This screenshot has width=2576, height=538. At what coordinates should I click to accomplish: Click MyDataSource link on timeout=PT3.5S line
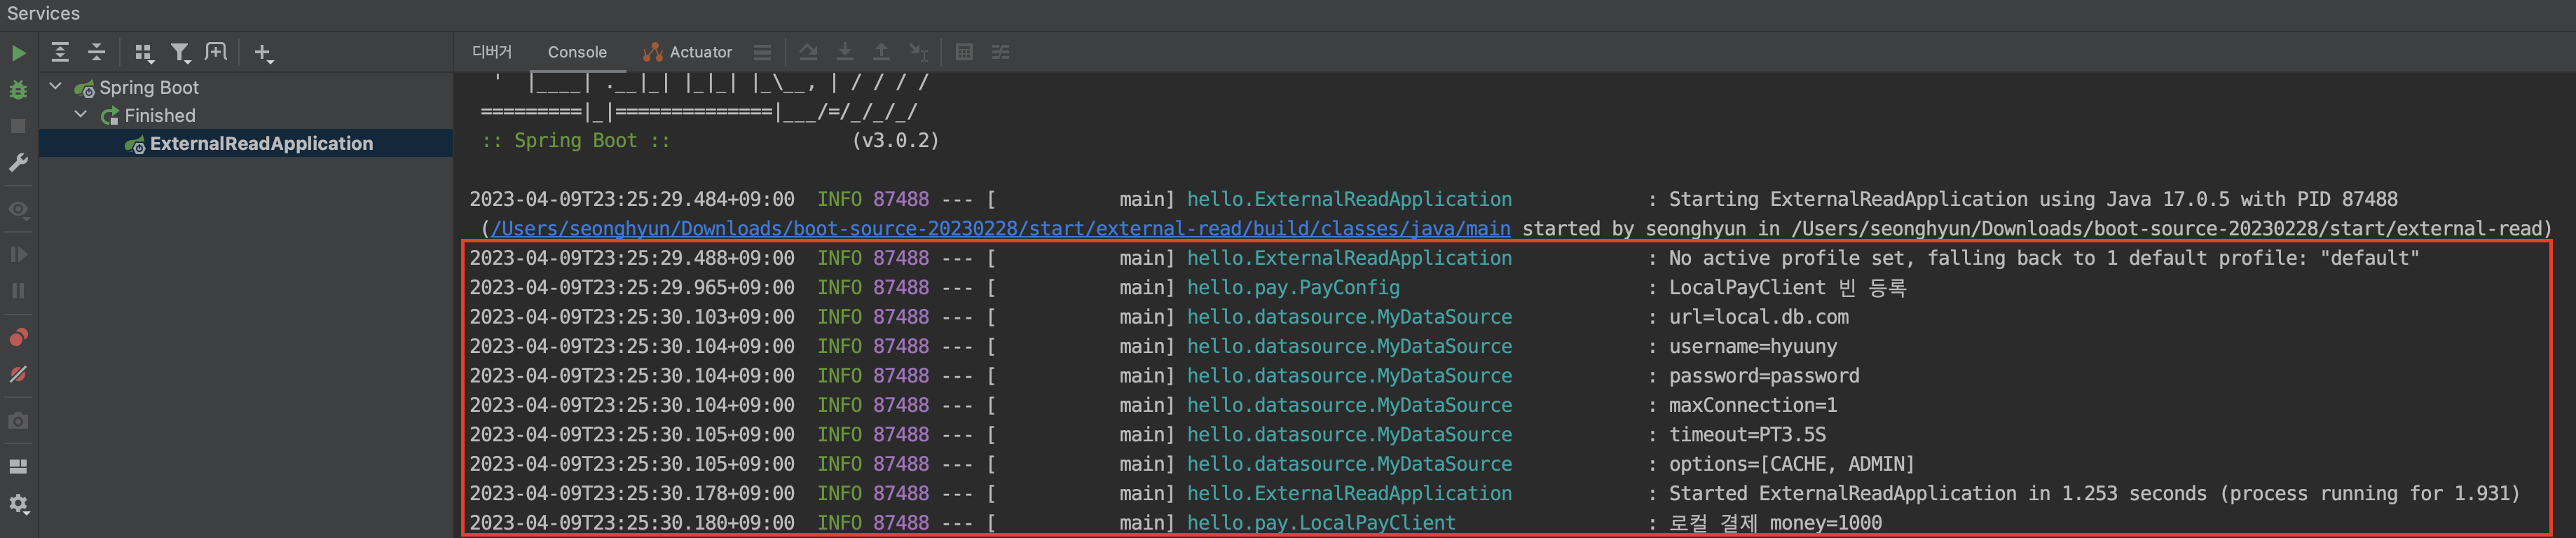point(1349,435)
